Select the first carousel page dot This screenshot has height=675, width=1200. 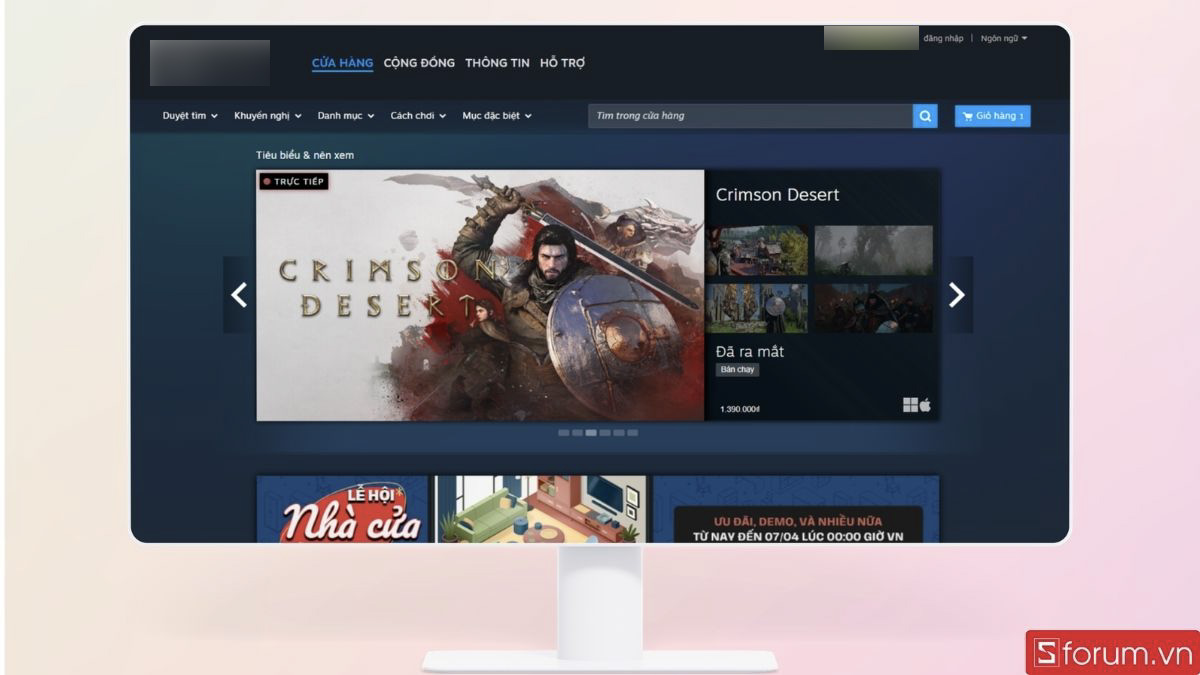pos(563,433)
